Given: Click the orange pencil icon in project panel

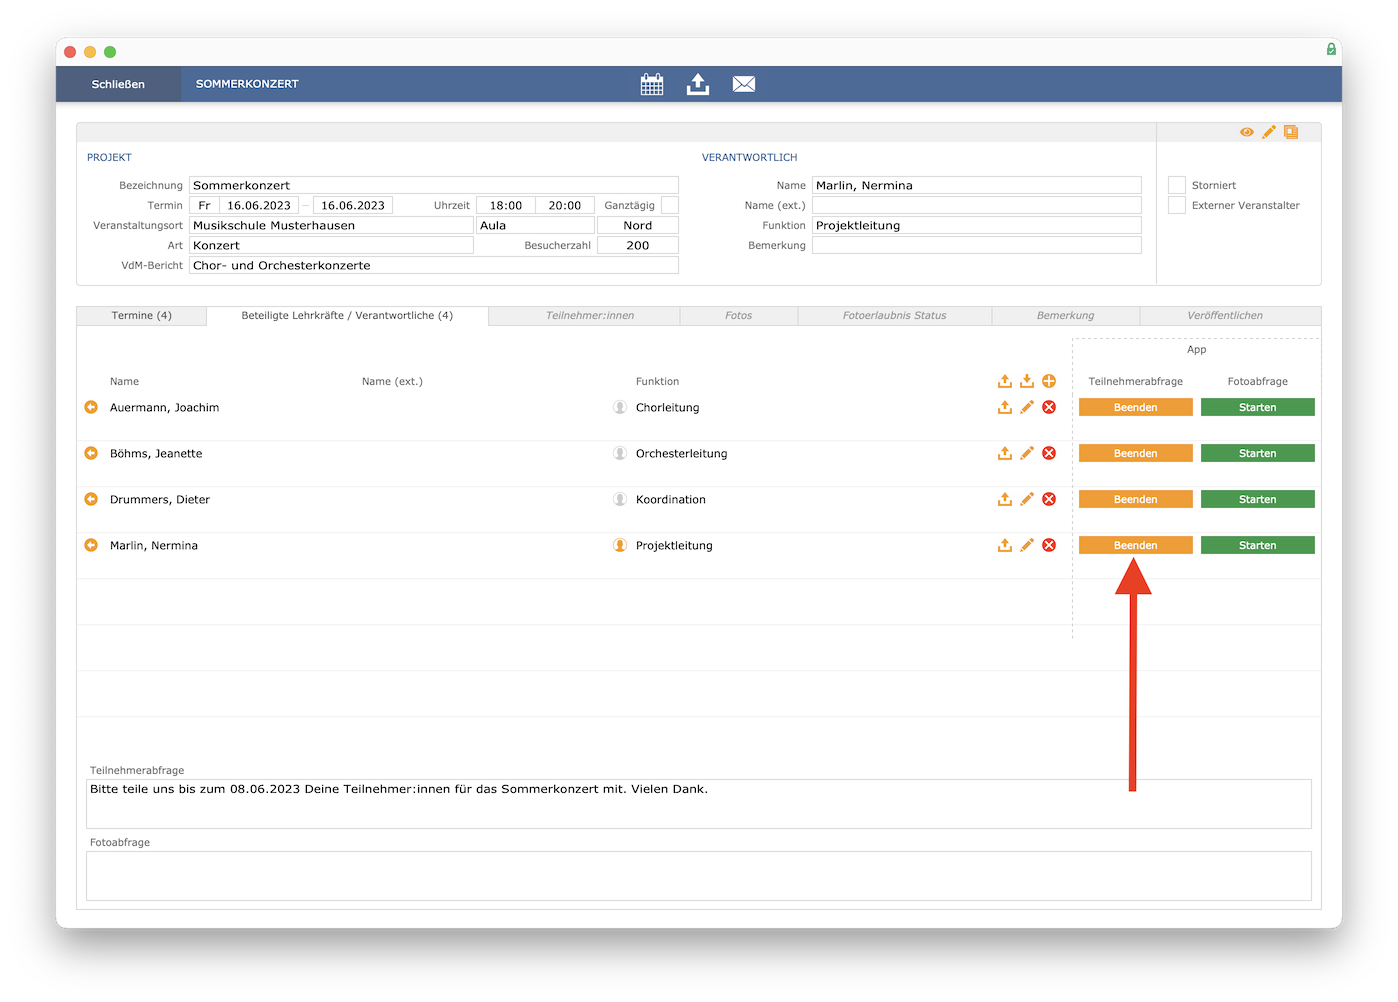Looking at the screenshot, I should click(x=1269, y=132).
